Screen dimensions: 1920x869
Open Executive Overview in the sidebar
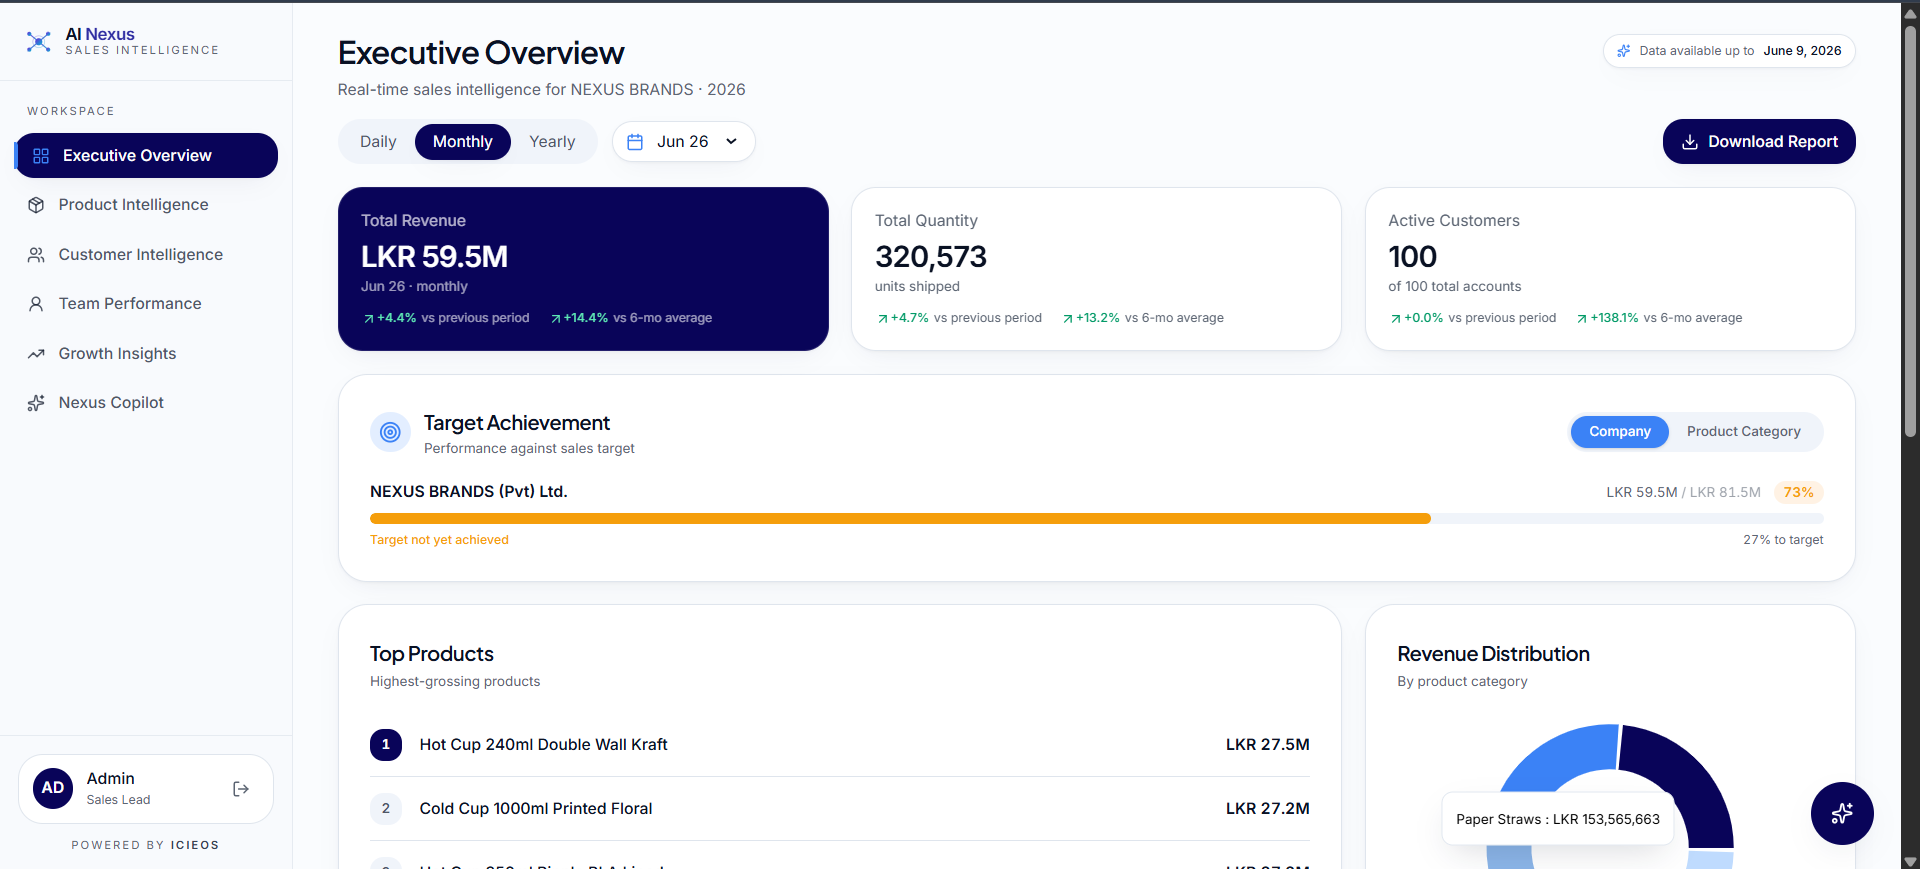[146, 156]
